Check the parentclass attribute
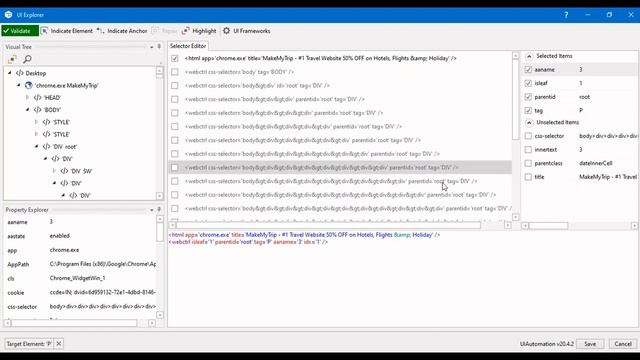 (528, 163)
